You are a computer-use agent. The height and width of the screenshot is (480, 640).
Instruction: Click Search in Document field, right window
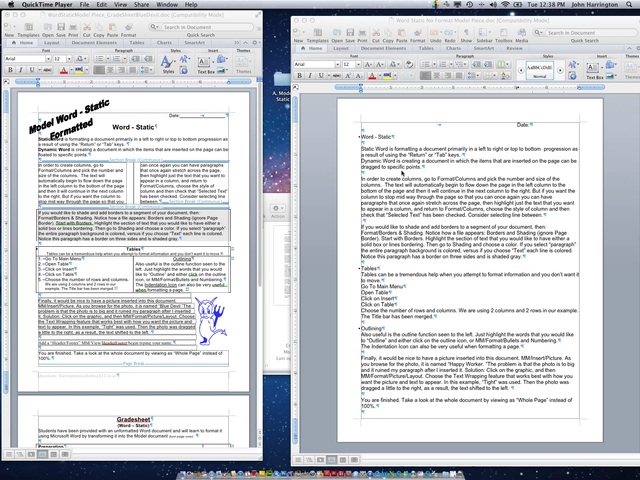point(586,33)
